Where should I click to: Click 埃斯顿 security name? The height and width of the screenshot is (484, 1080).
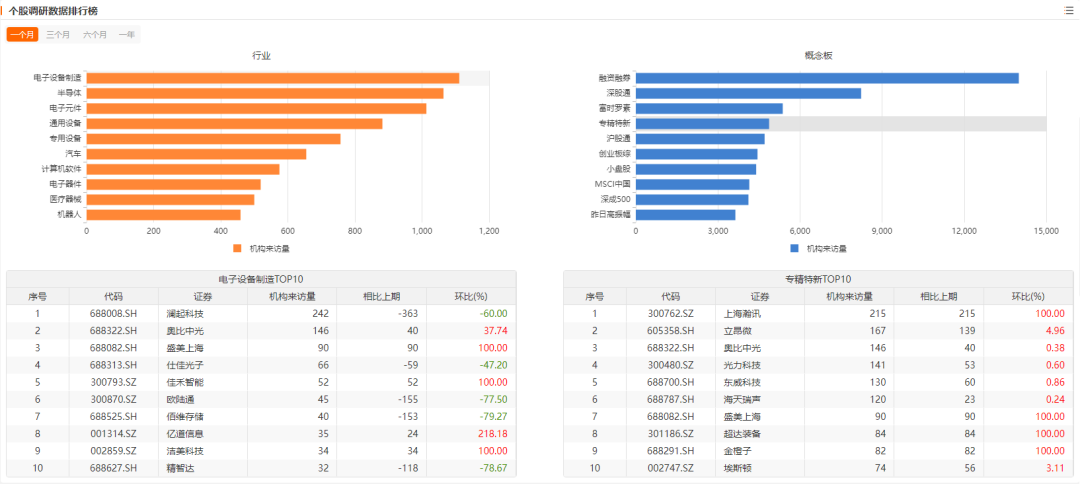[x=738, y=468]
